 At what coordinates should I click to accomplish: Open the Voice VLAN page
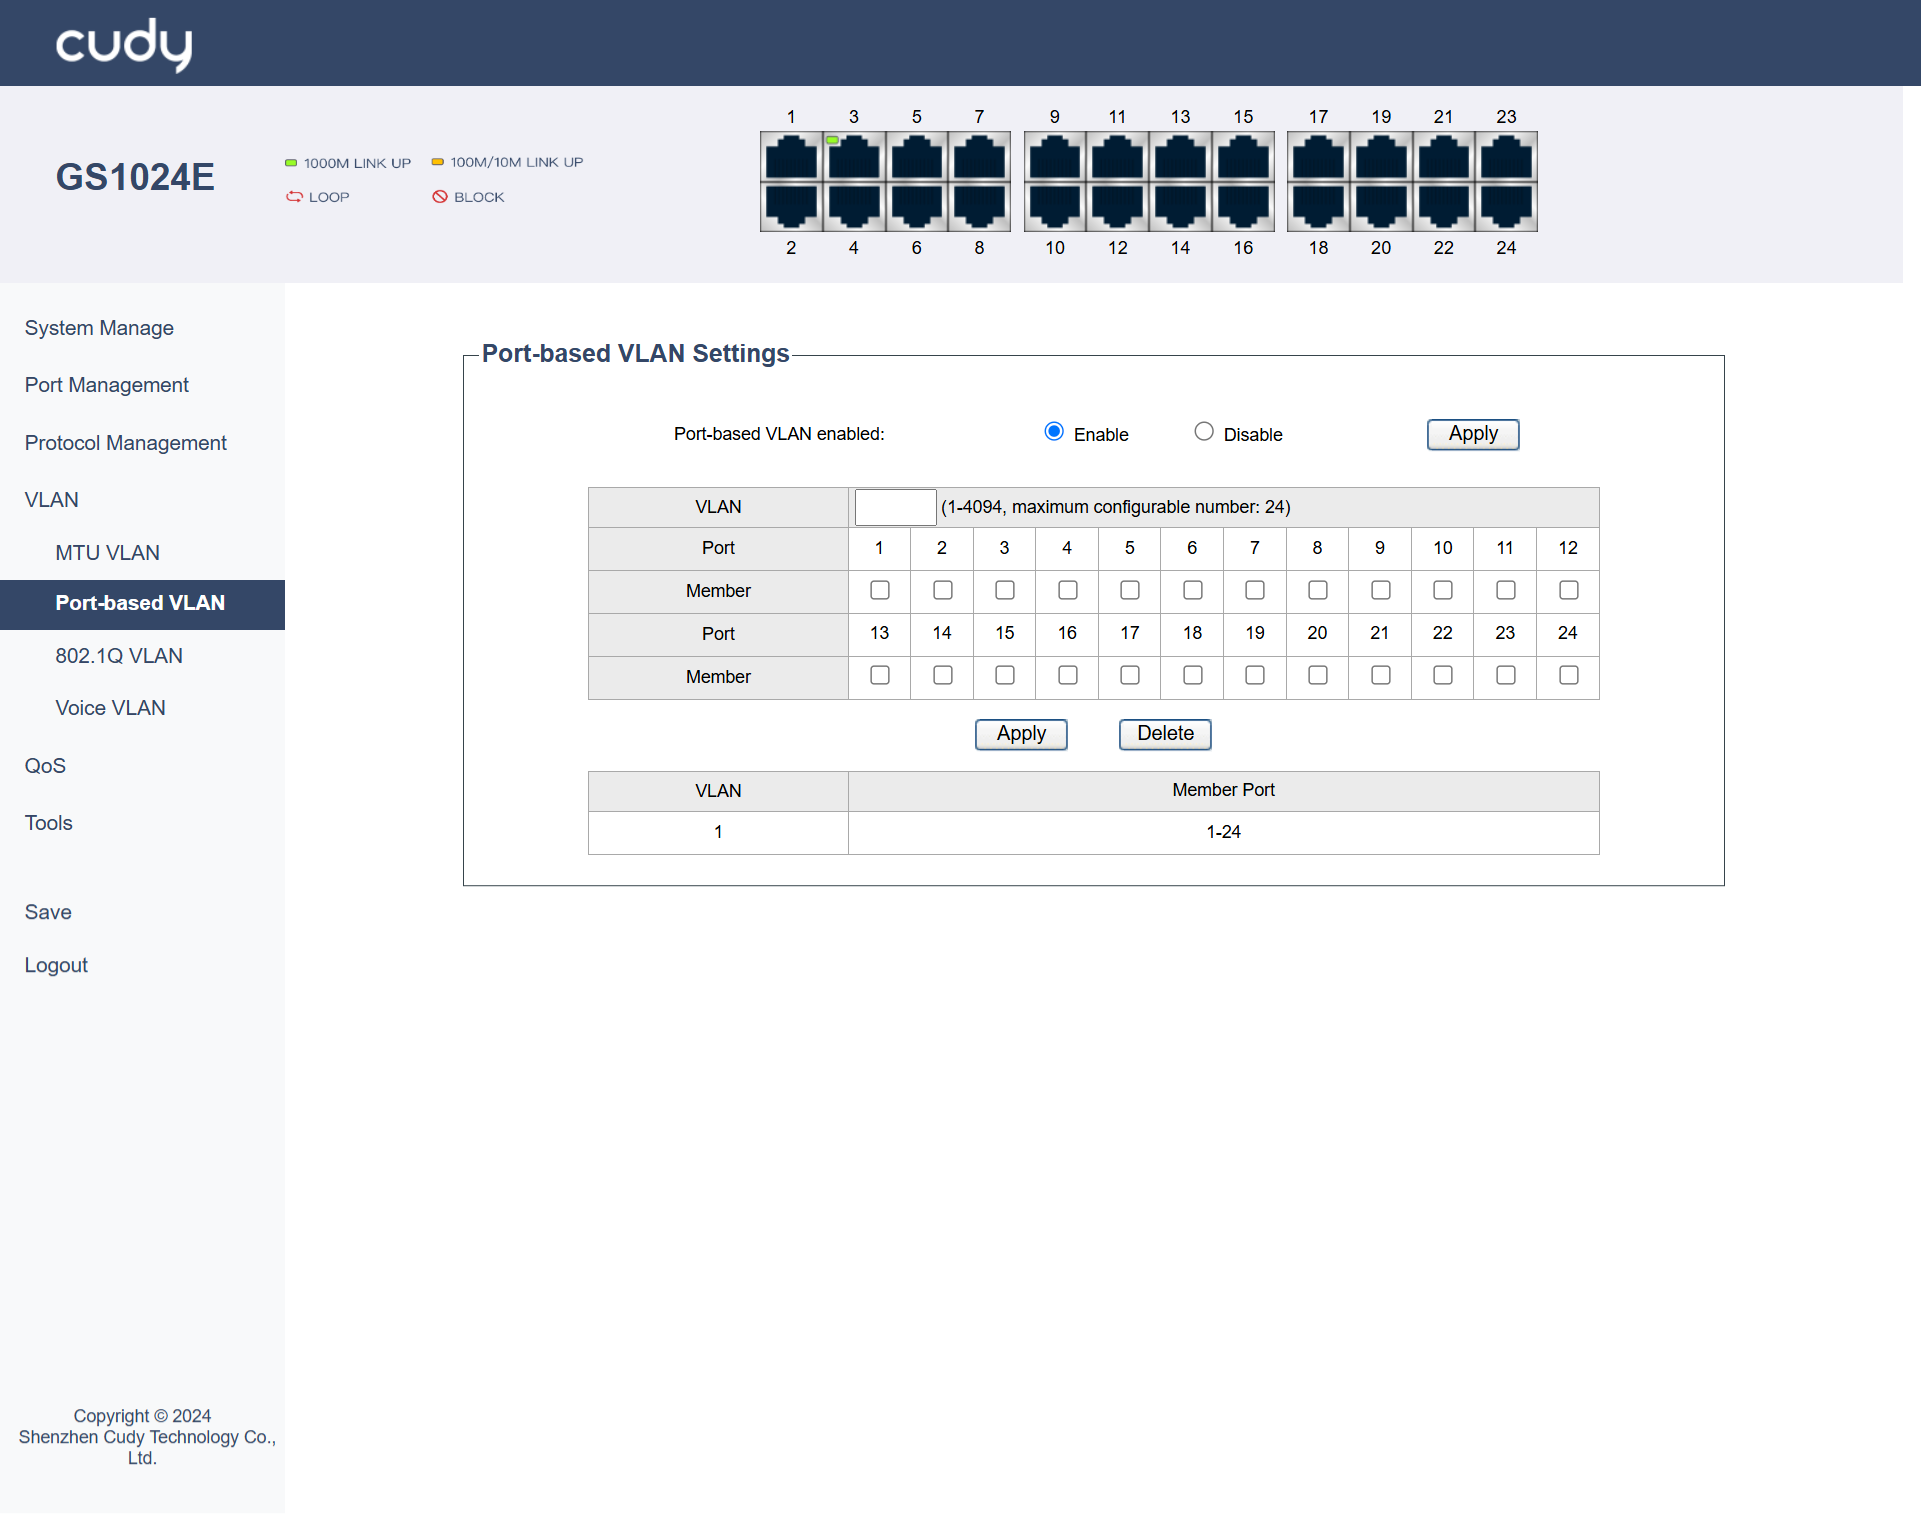(110, 708)
